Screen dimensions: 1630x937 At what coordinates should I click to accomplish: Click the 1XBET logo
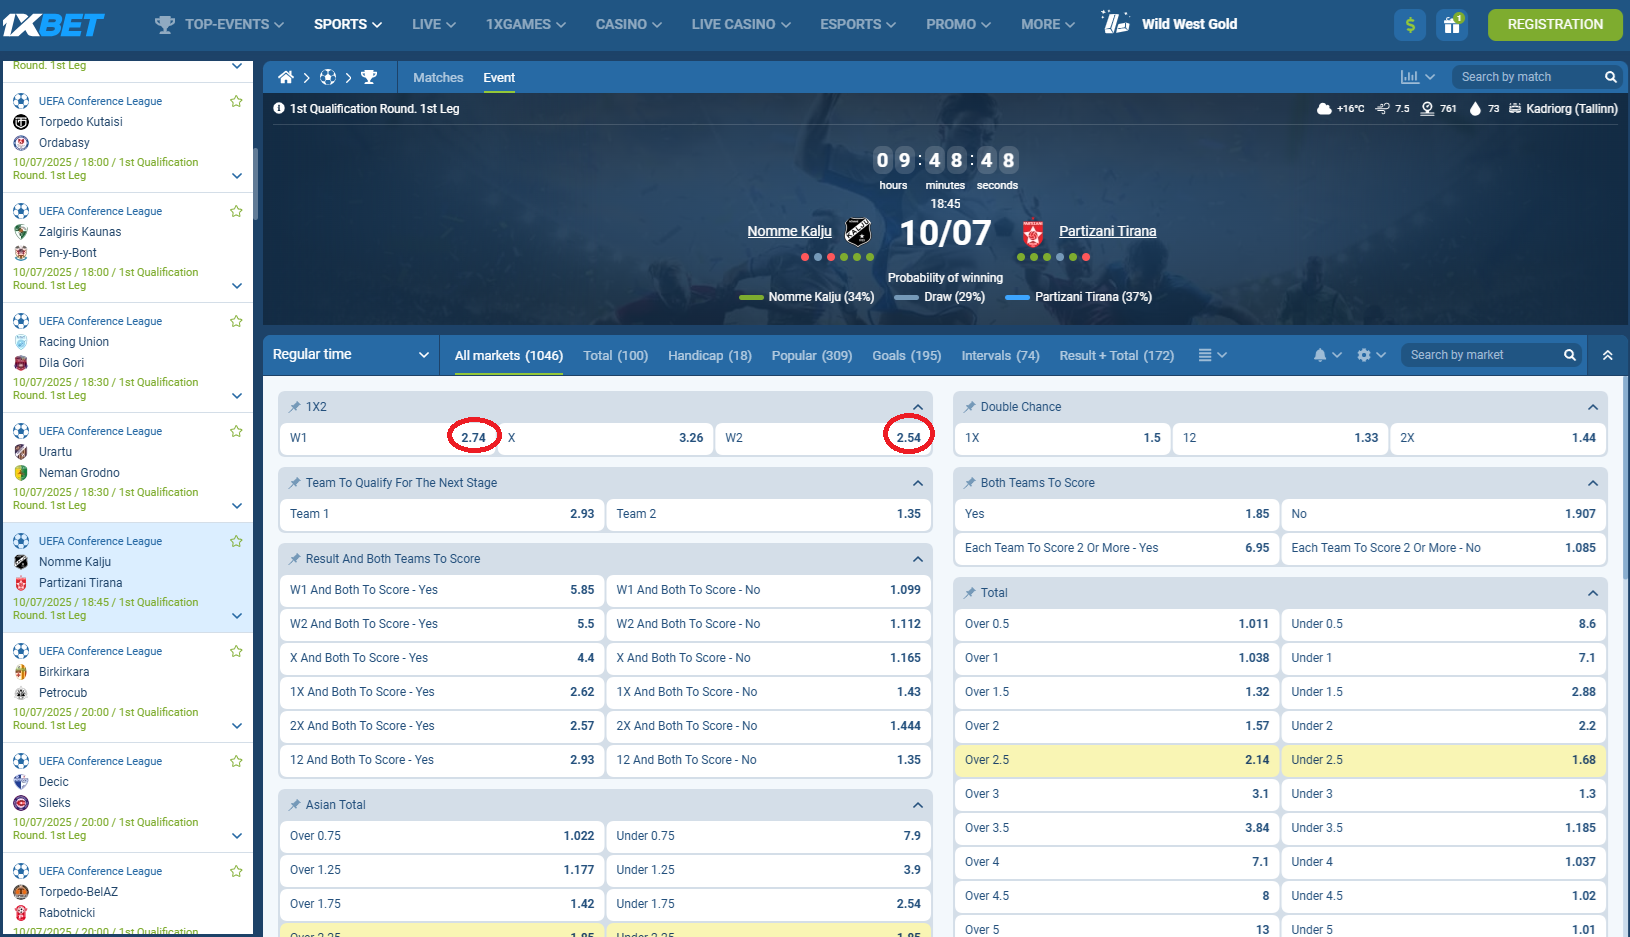(53, 24)
